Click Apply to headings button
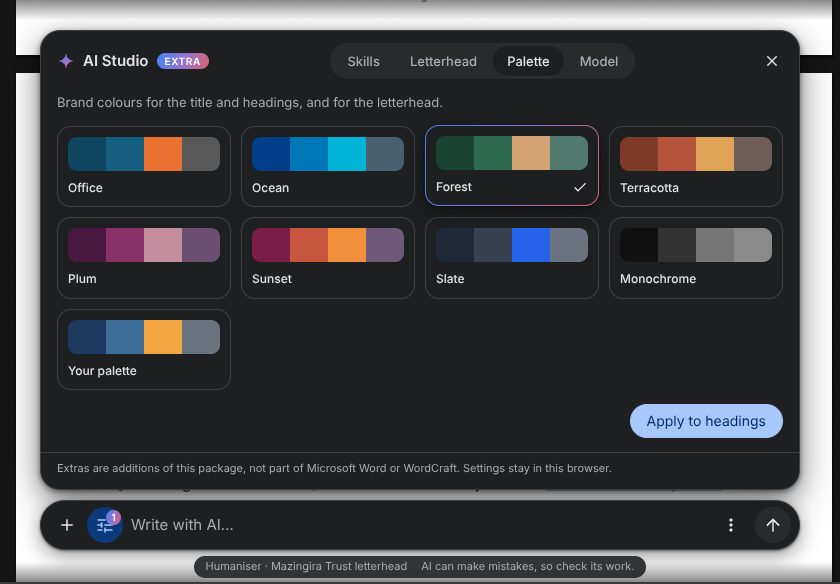 coord(706,421)
